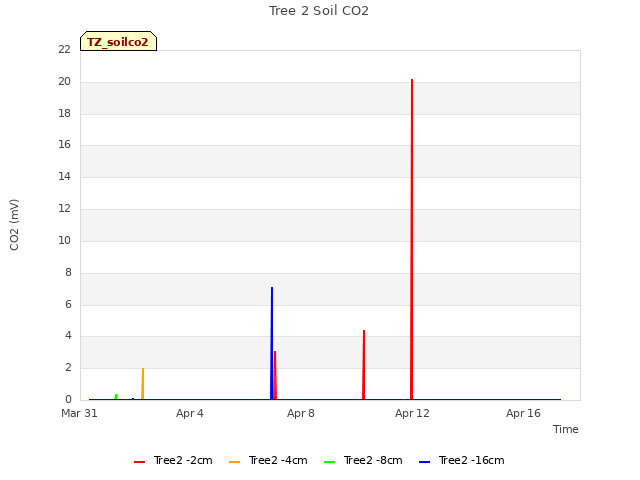The height and width of the screenshot is (480, 640).
Task: Toggle the Tree2 -4cm legend entry
Action: 268,460
